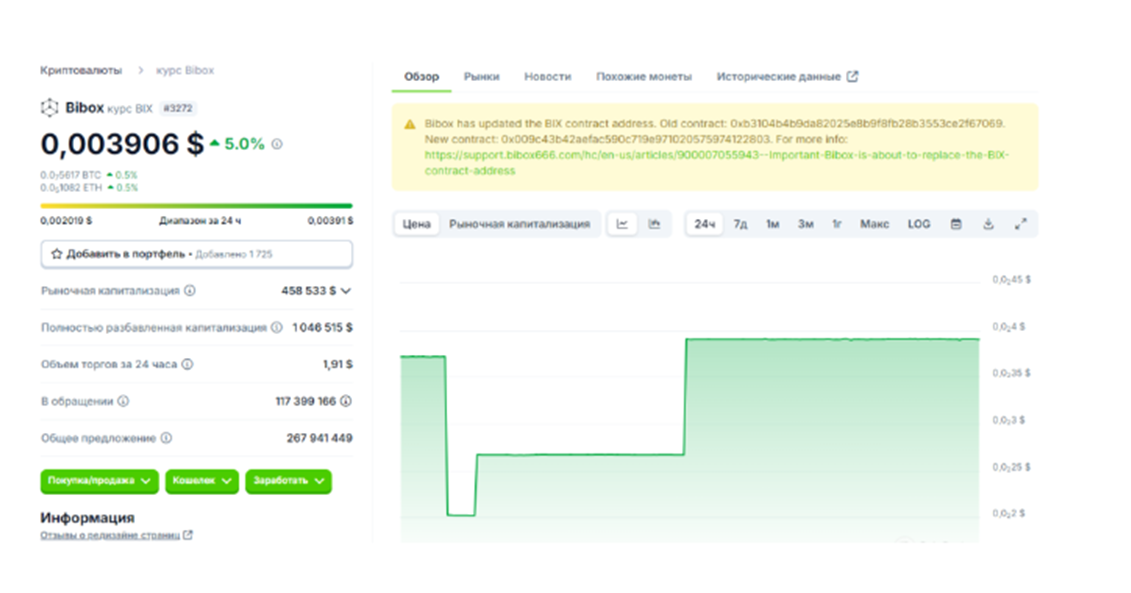Click the Bibox coin logo icon
Image resolution: width=1131 pixels, height=593 pixels.
tap(49, 108)
